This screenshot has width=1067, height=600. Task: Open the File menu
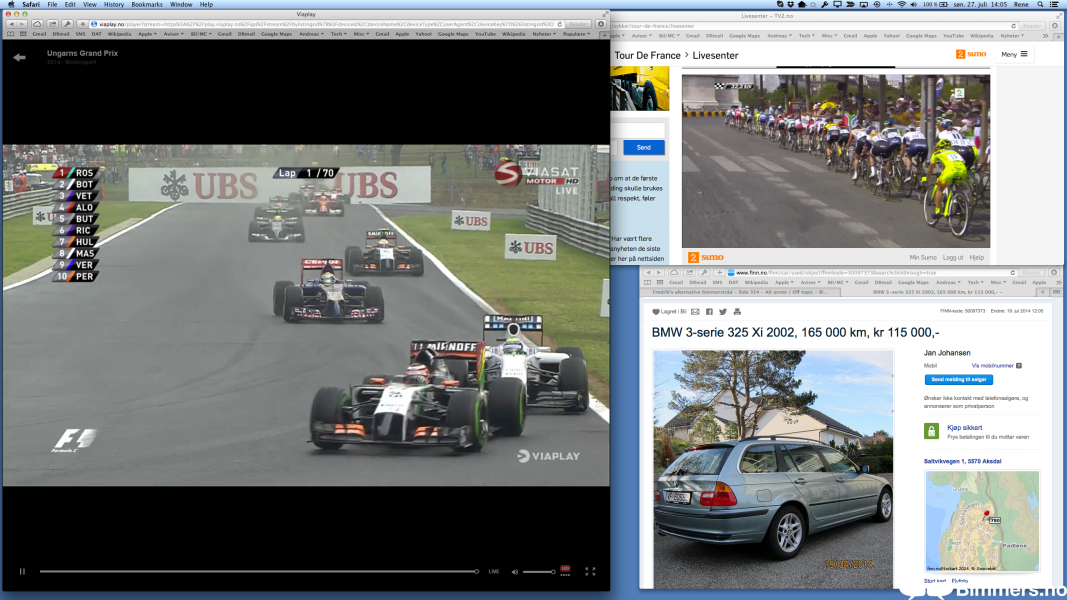click(52, 4)
